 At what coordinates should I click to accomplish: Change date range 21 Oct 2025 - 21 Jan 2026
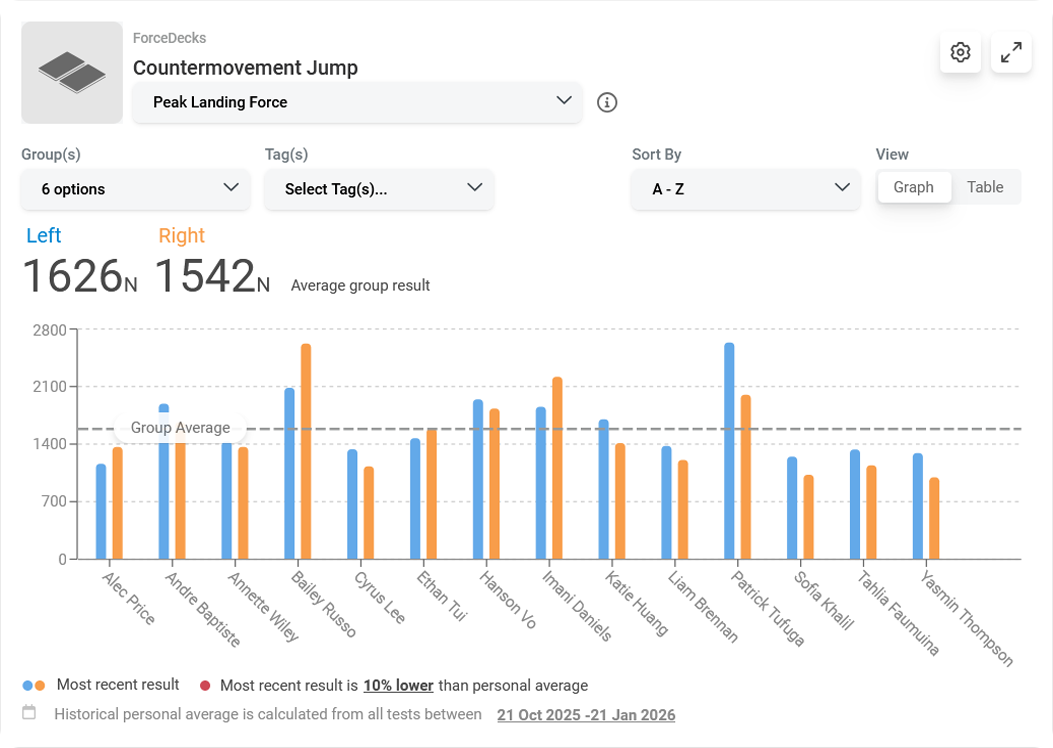click(x=586, y=715)
